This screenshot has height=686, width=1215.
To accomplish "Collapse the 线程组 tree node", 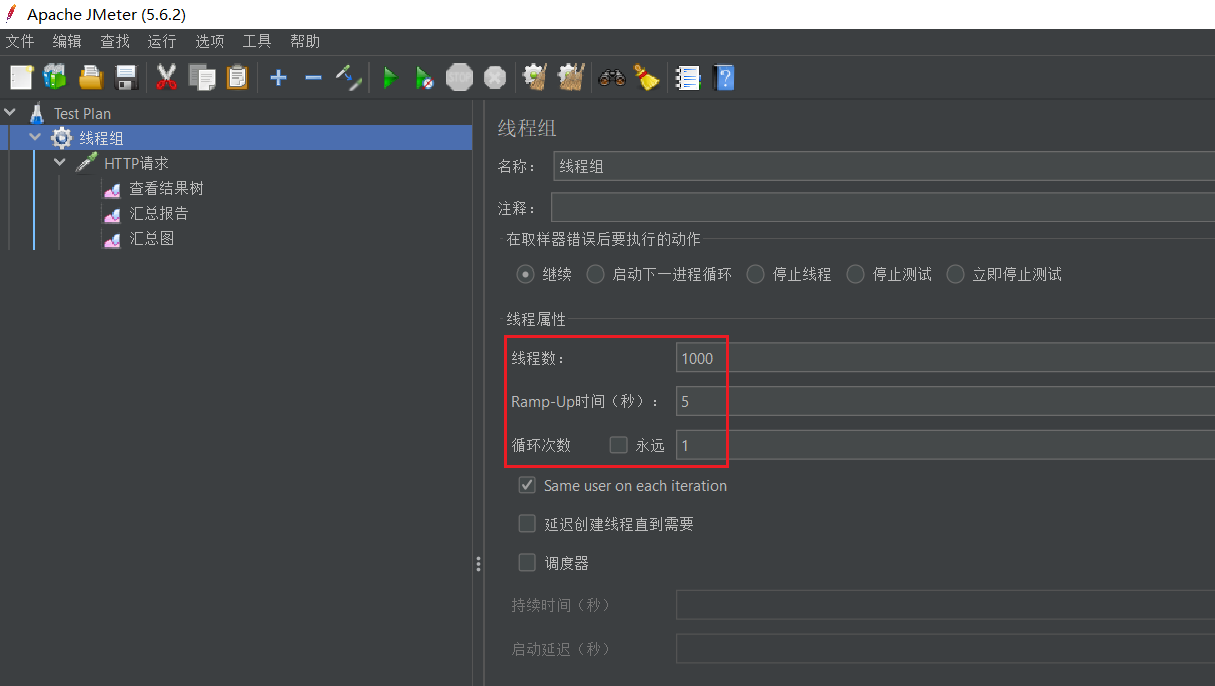I will pos(35,137).
